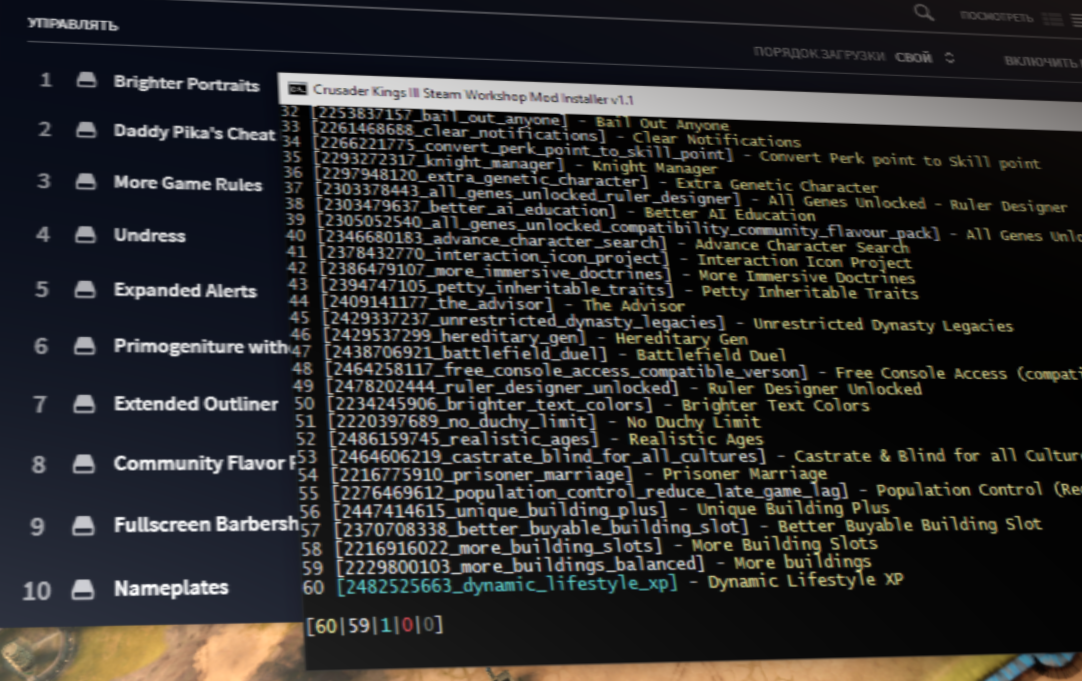Click the ПОСМОТРЕТЬ view label

tap(996, 17)
